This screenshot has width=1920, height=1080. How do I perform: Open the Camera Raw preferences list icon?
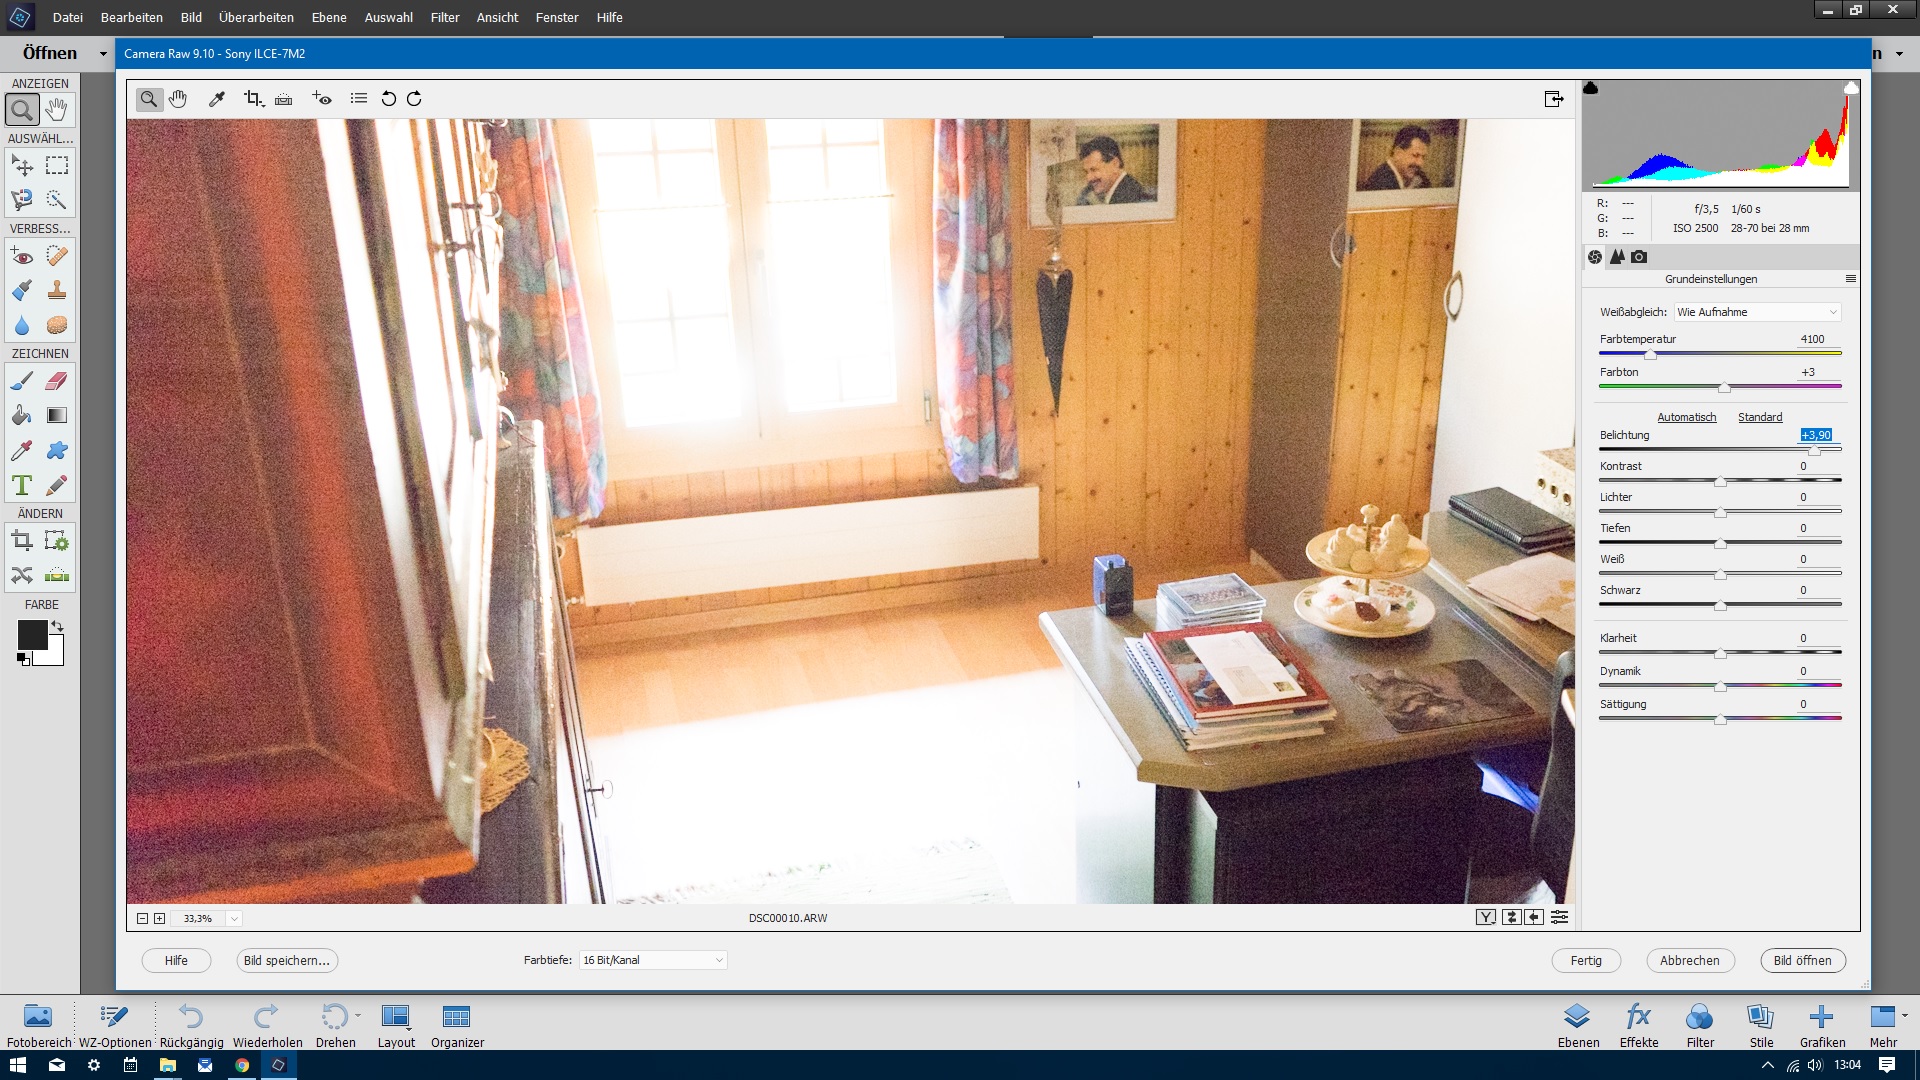358,98
